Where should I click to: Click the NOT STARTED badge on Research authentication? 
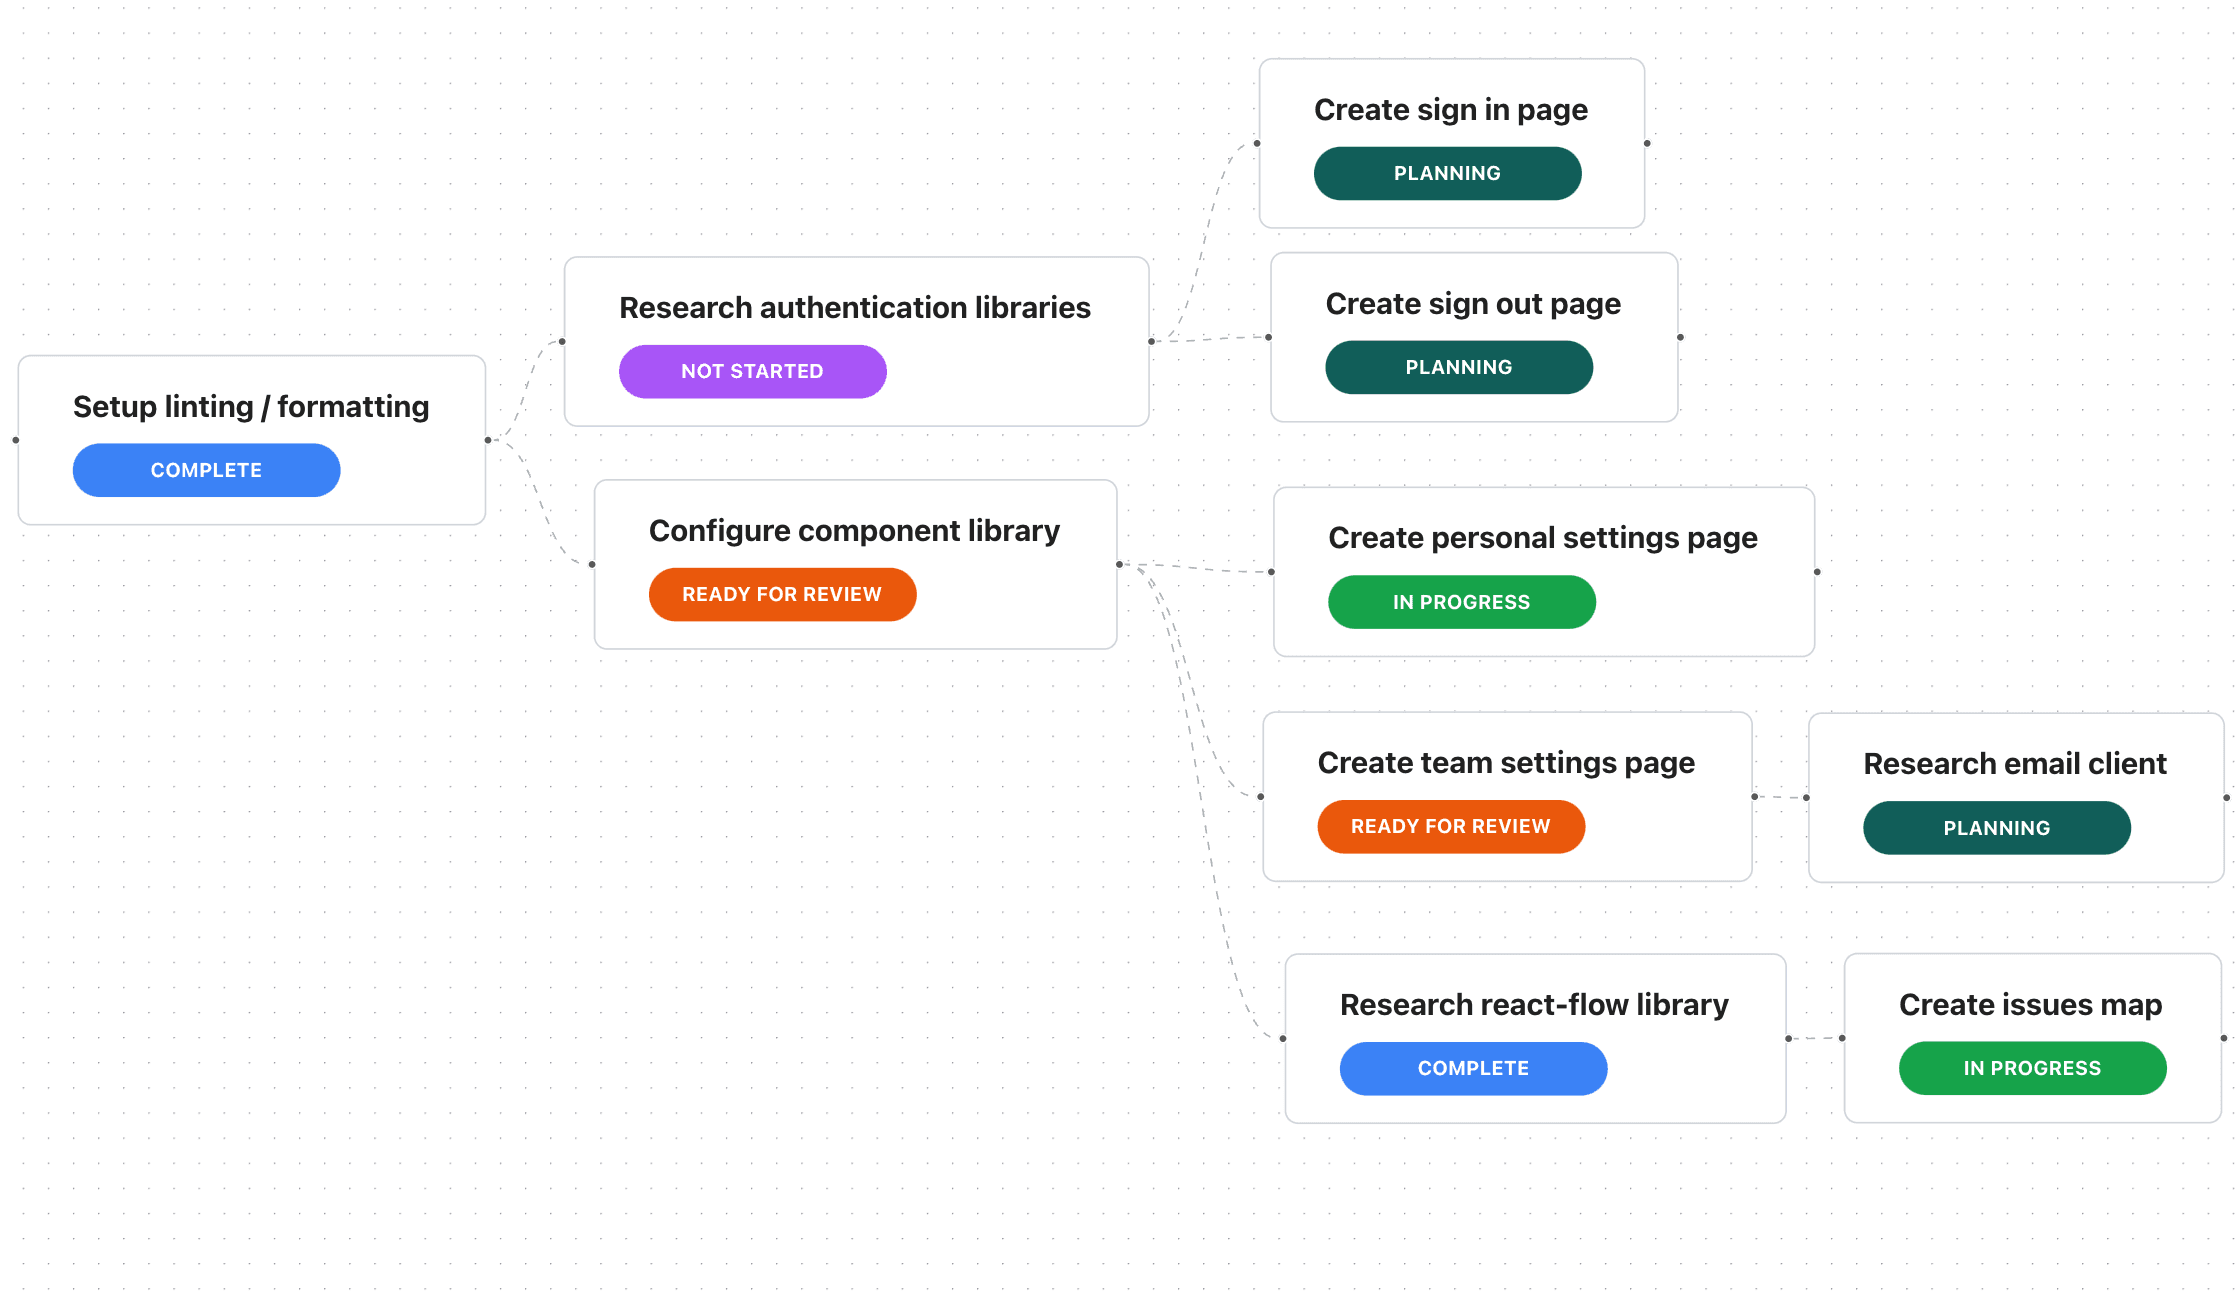[x=753, y=369]
